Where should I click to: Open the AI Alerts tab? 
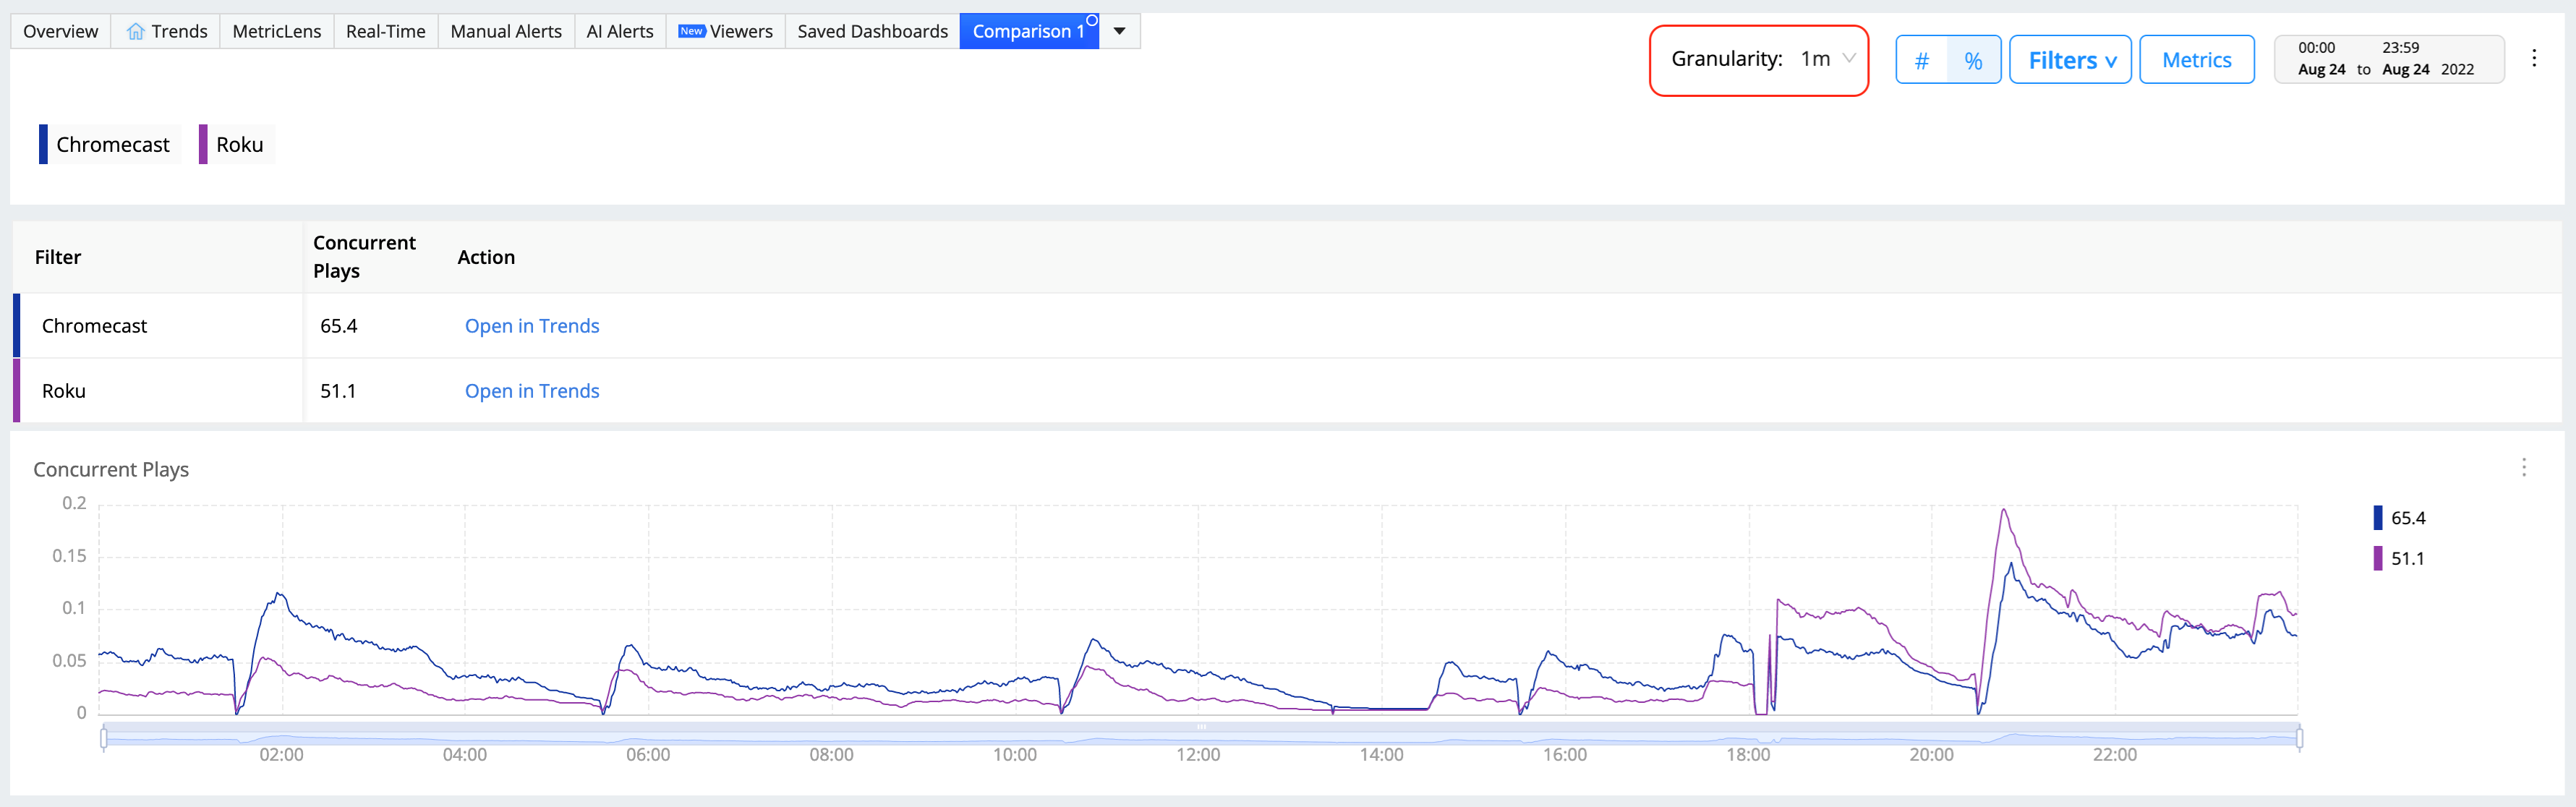click(x=619, y=31)
